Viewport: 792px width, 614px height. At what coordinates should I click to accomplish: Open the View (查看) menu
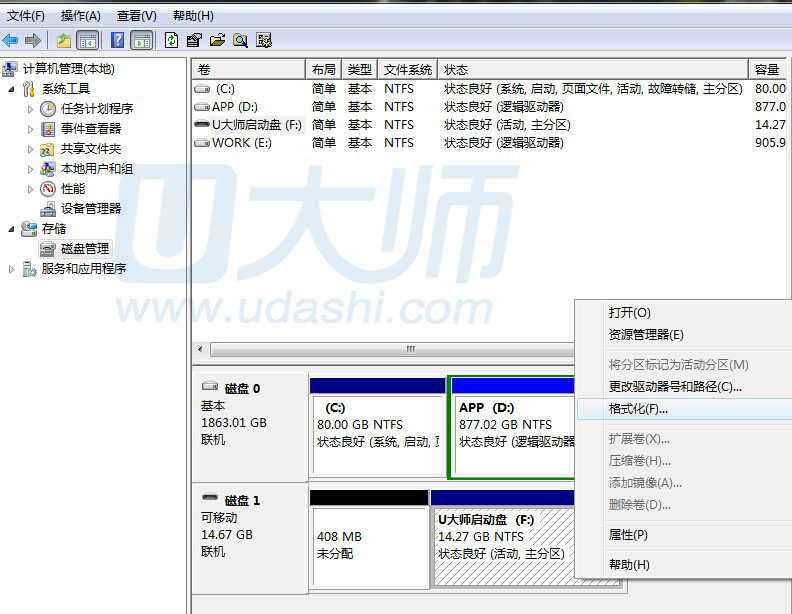(136, 16)
